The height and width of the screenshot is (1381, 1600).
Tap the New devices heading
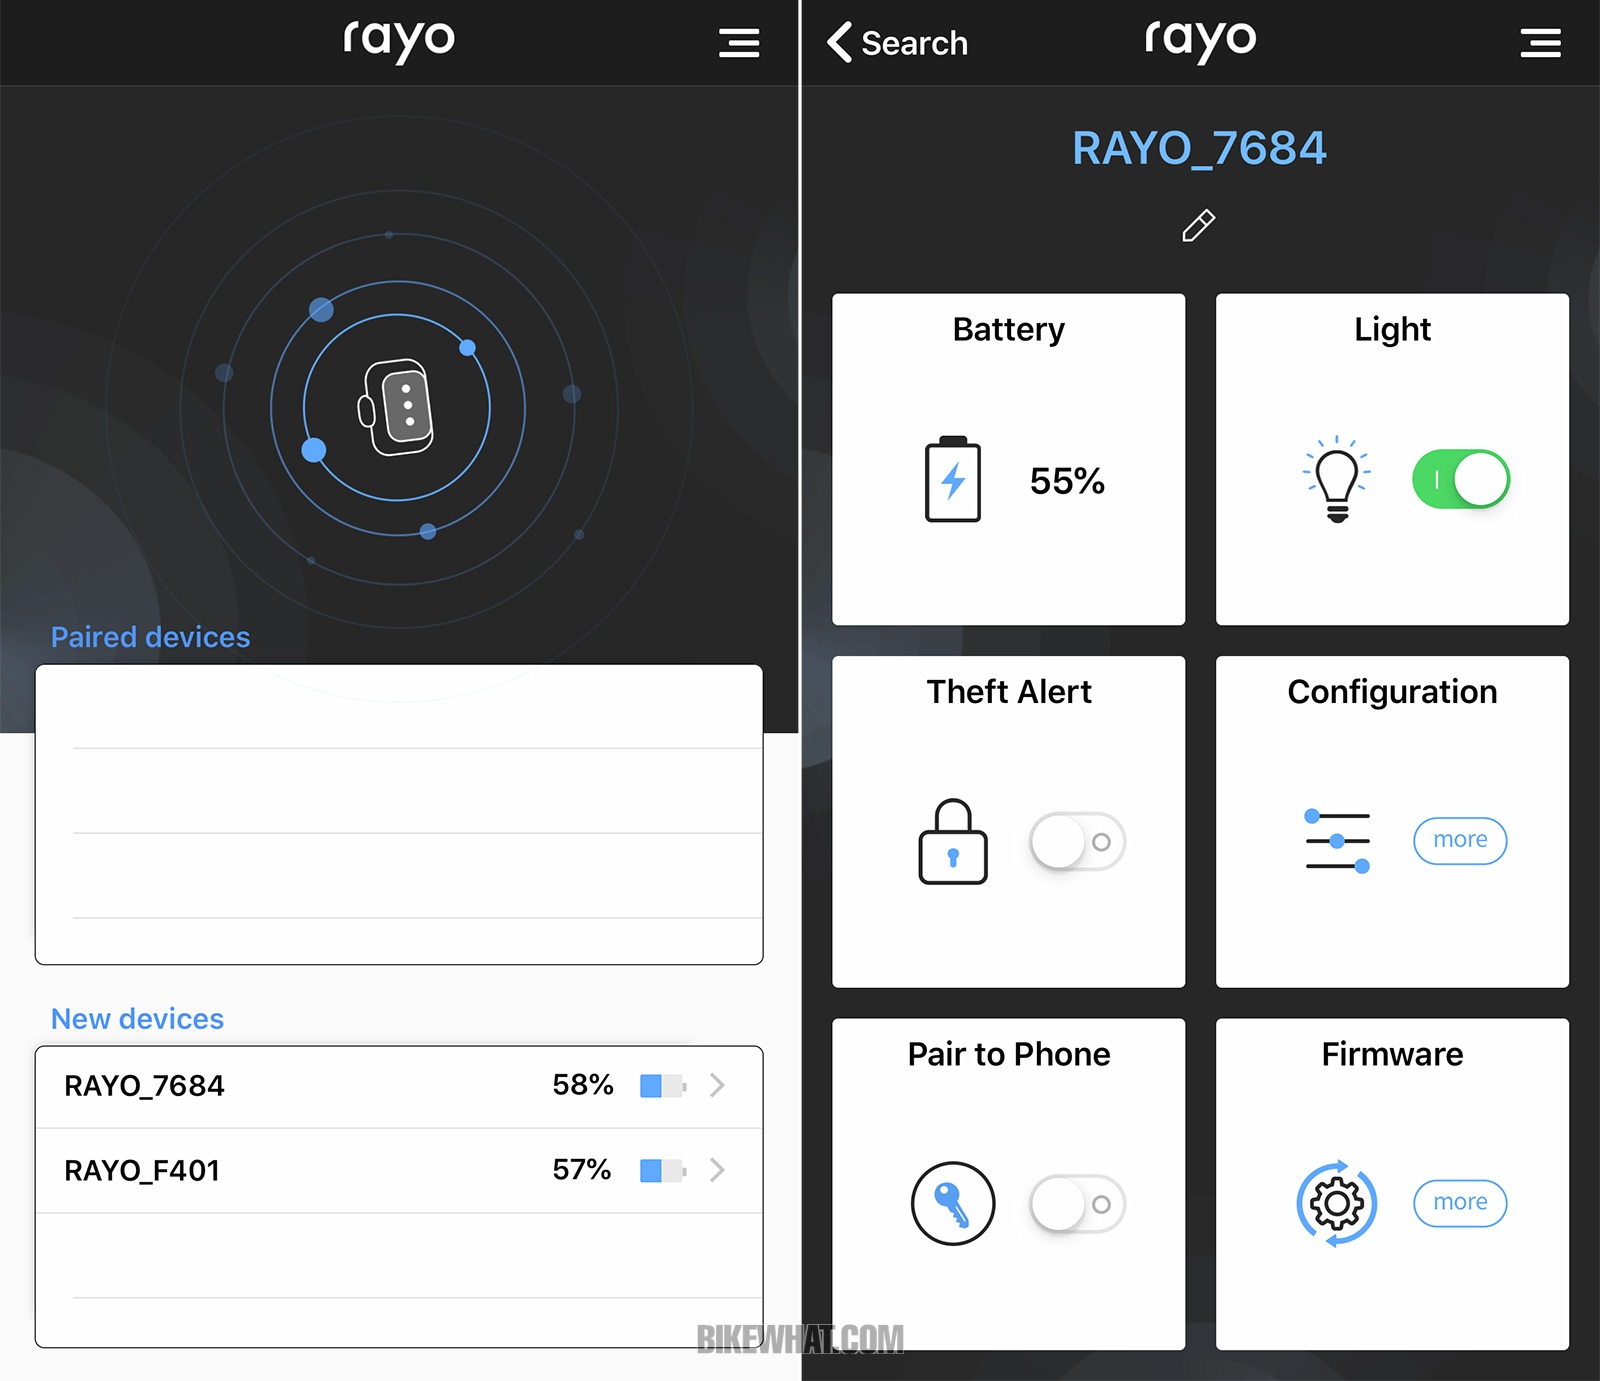tap(137, 1019)
